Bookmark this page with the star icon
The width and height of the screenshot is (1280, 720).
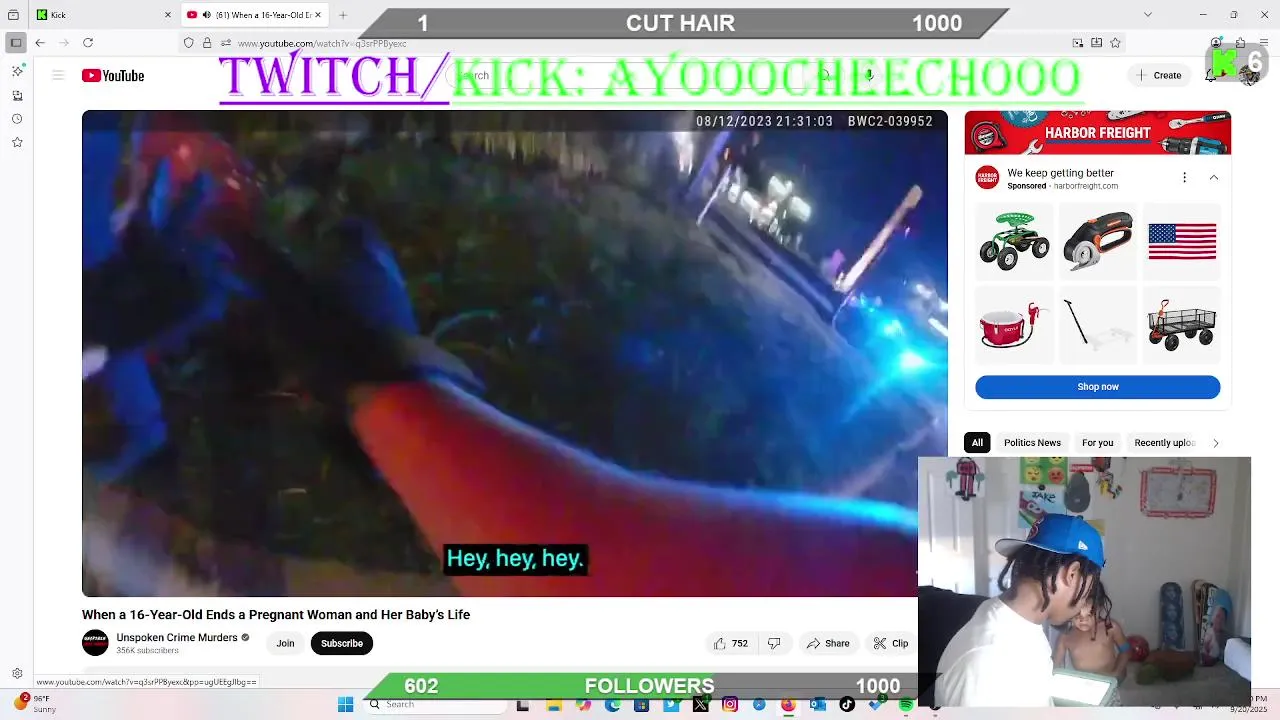1115,43
